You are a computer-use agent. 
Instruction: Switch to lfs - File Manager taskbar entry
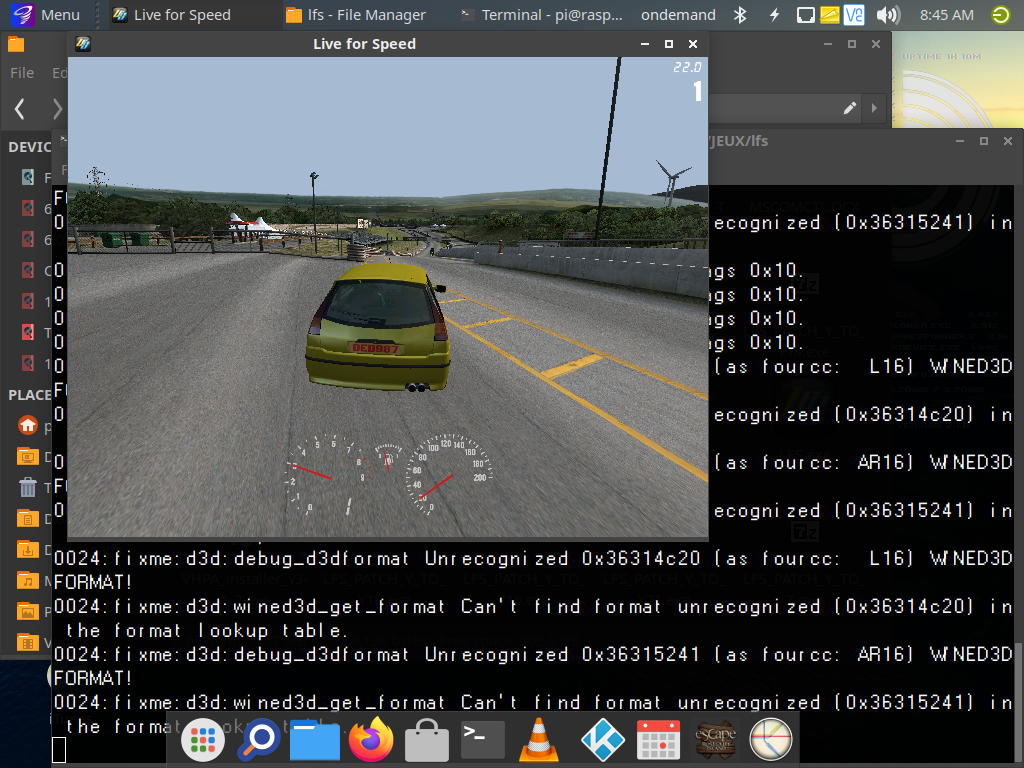[x=356, y=14]
